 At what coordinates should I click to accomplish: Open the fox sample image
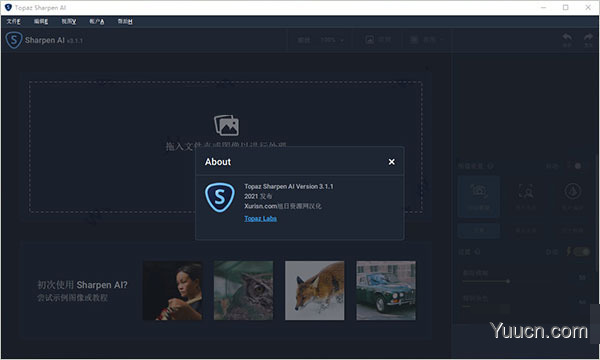315,290
